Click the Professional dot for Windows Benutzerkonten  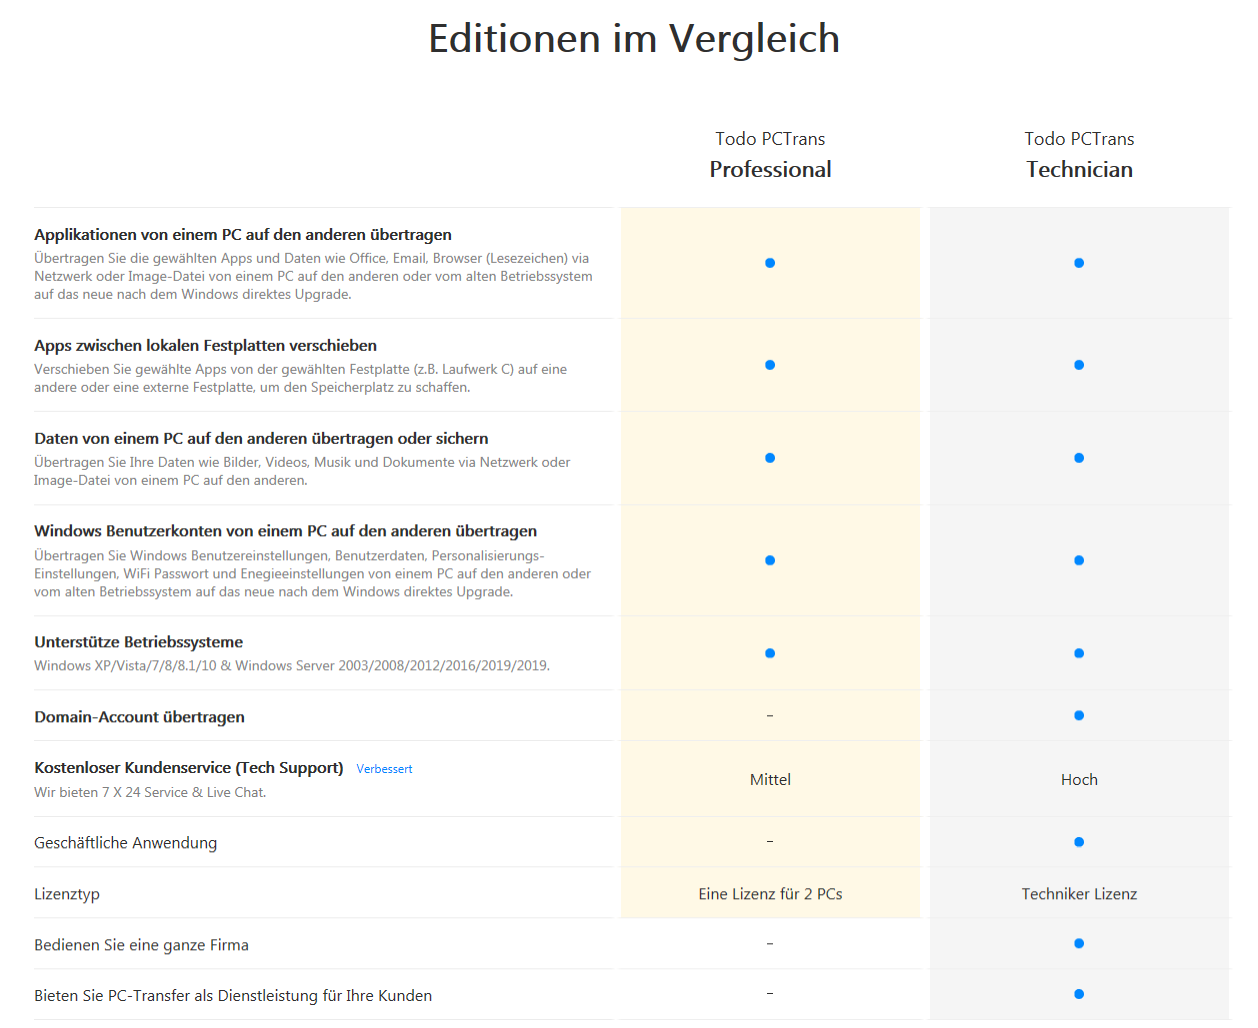coord(770,560)
